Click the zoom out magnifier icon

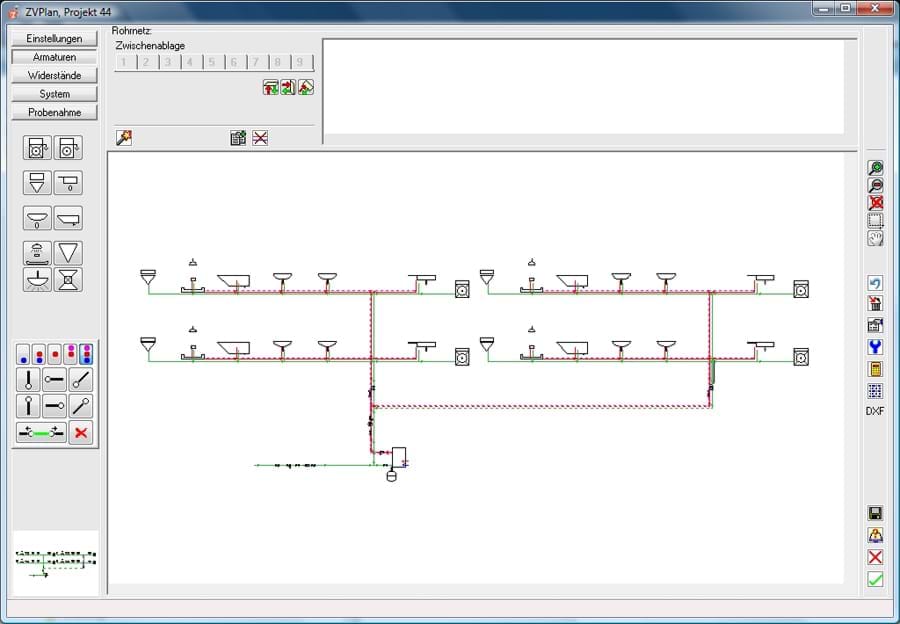coord(875,185)
